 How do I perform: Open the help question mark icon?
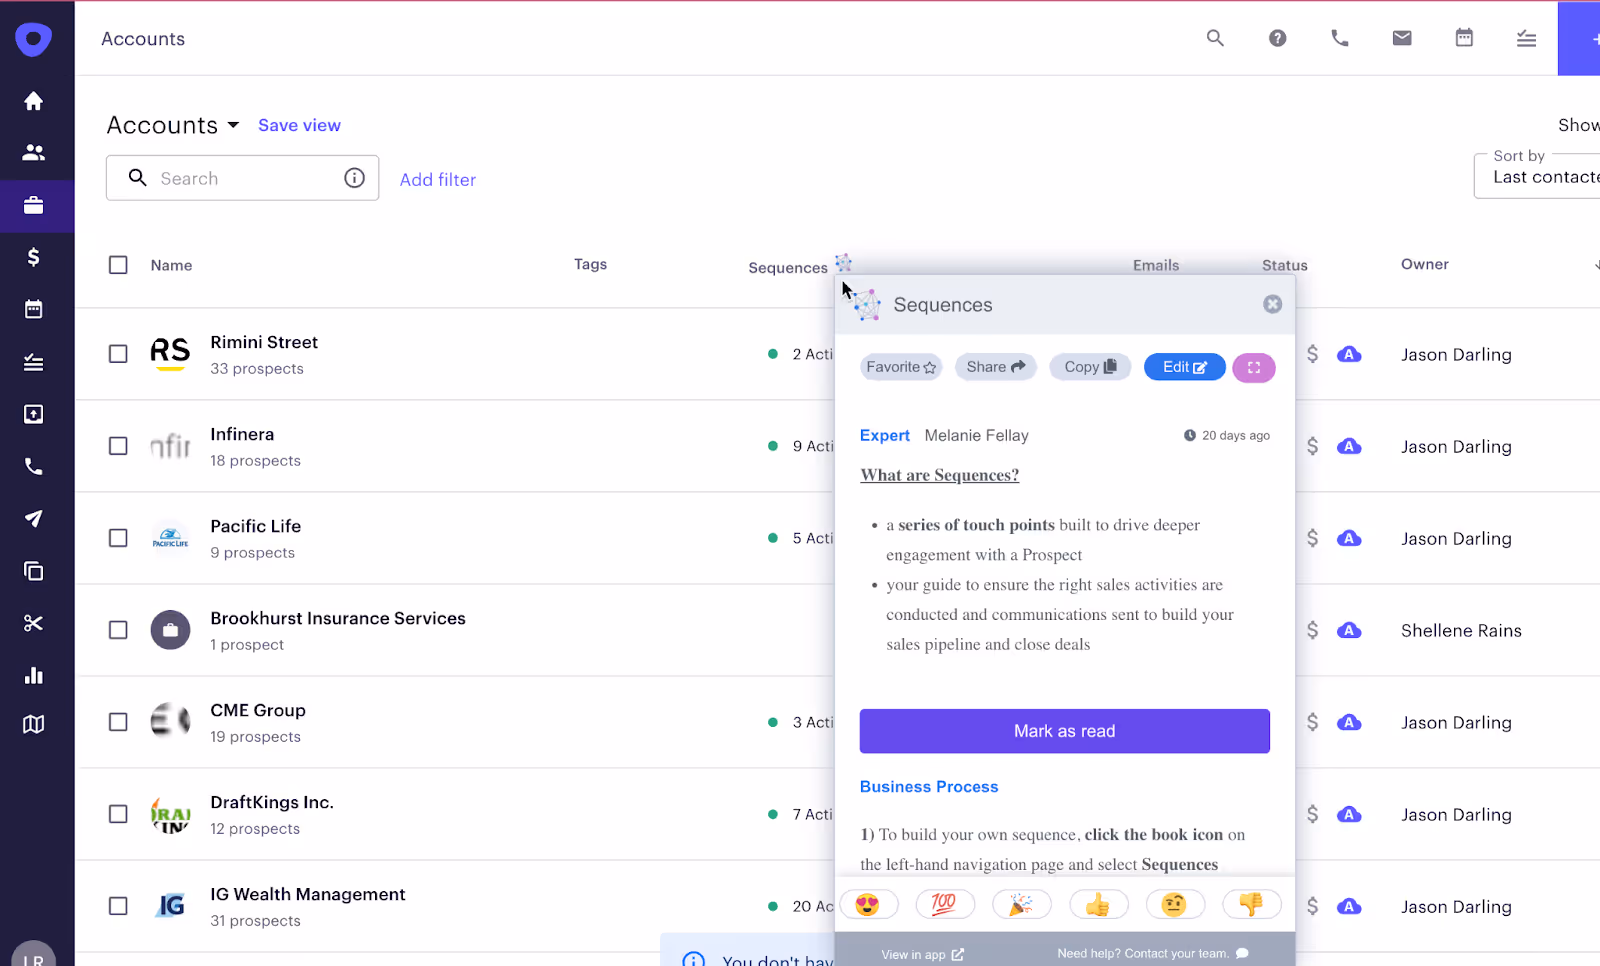point(1277,38)
